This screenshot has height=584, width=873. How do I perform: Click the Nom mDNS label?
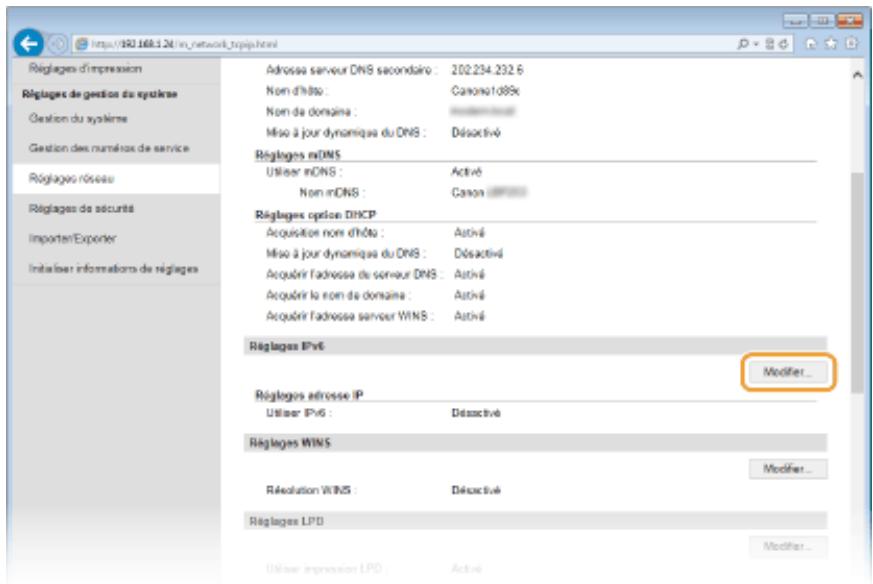click(x=332, y=193)
